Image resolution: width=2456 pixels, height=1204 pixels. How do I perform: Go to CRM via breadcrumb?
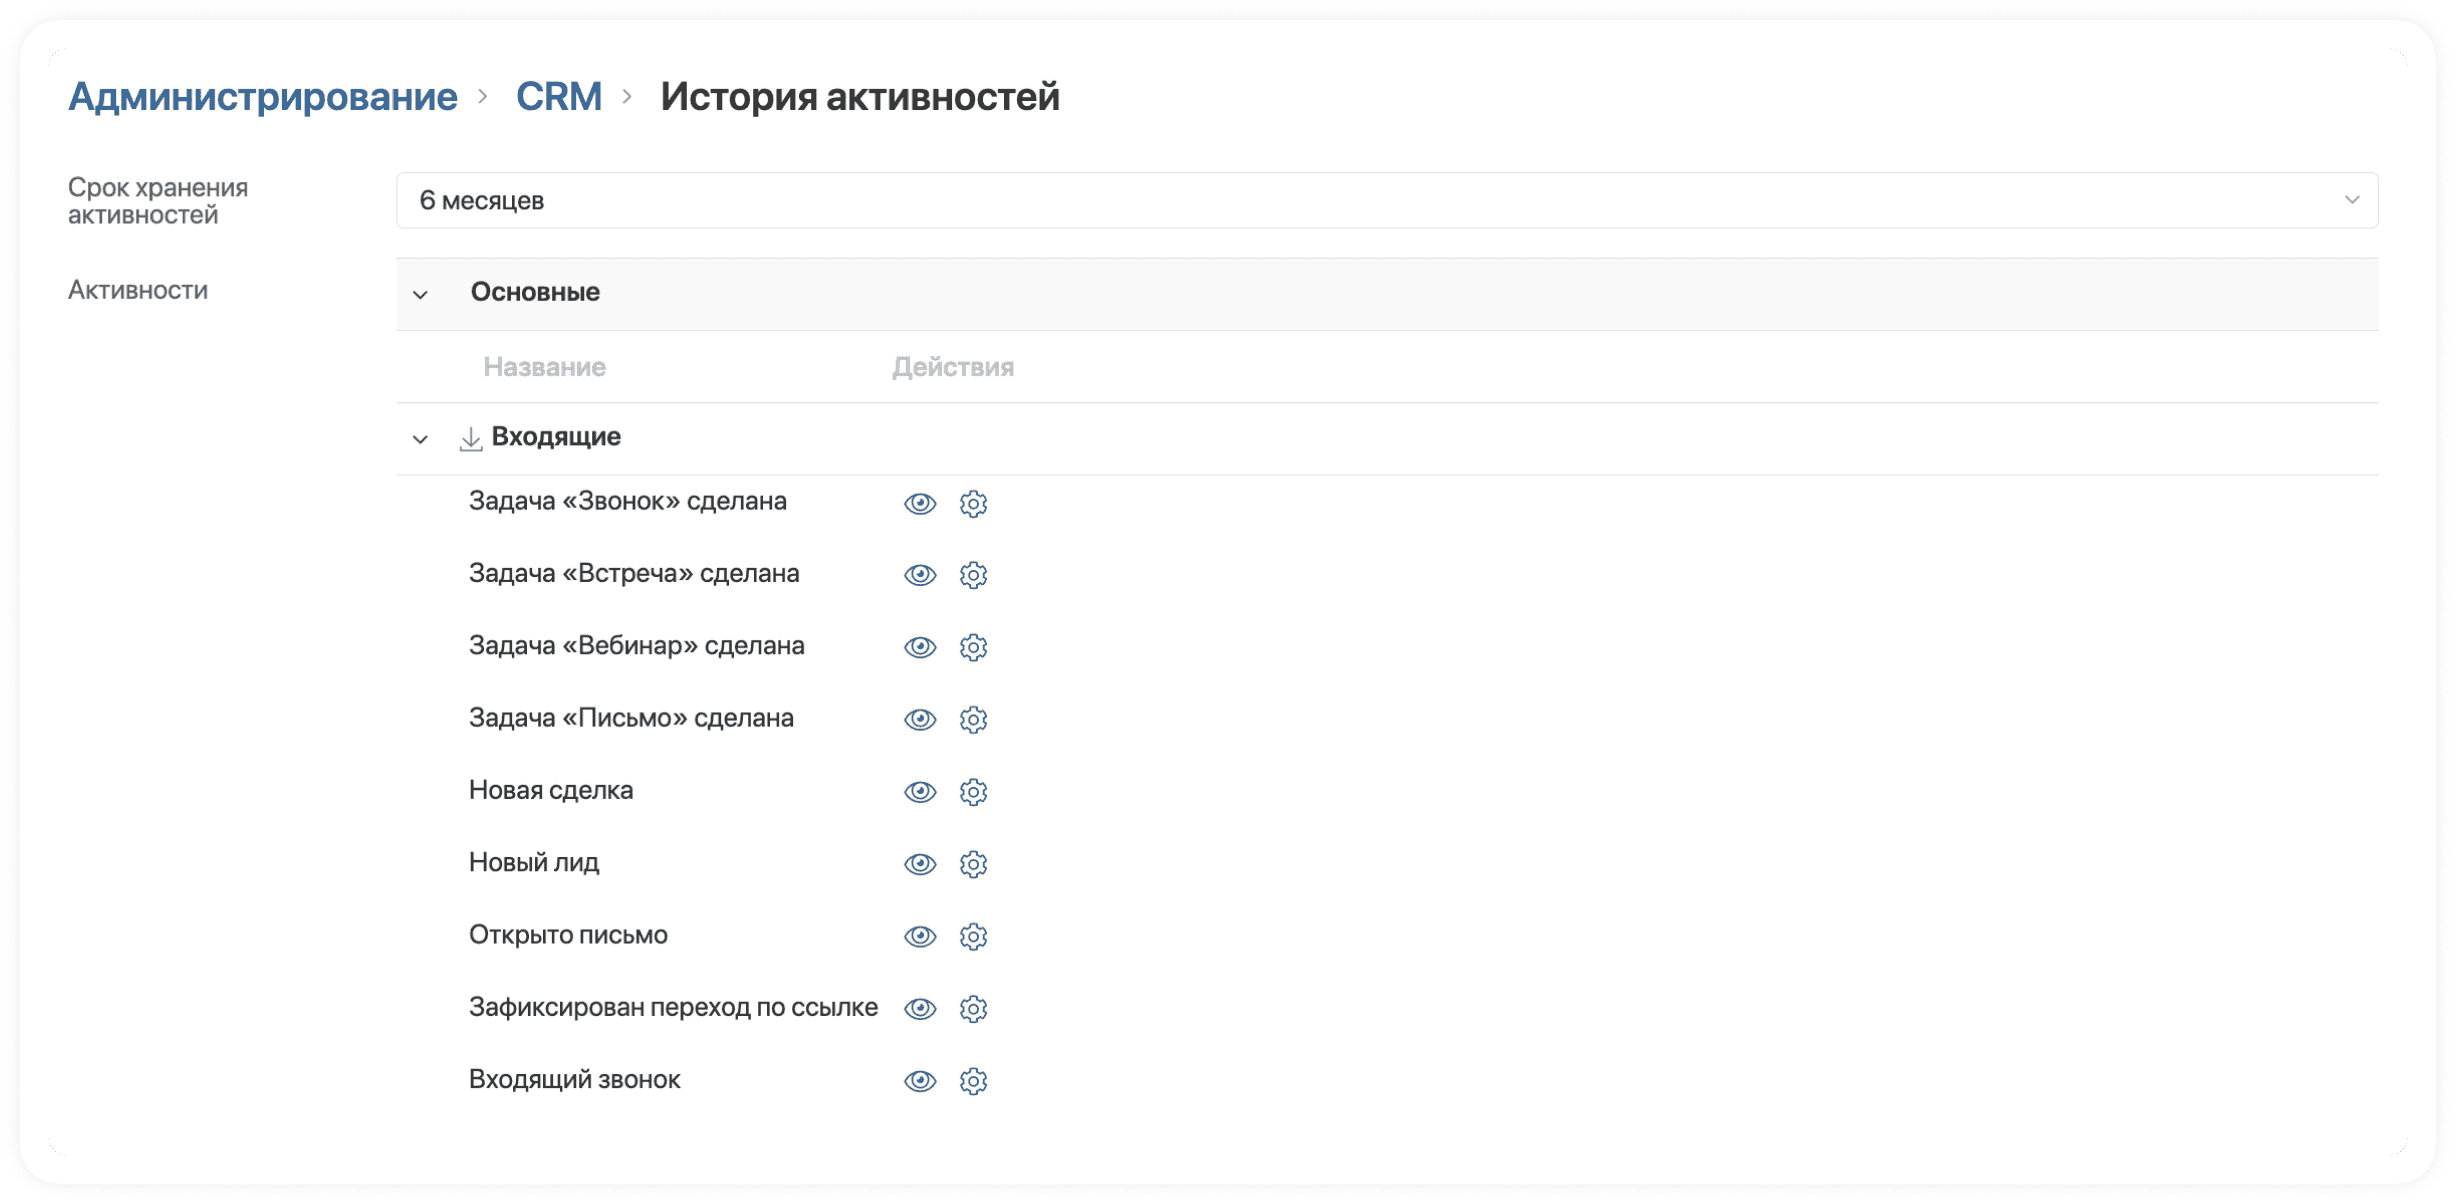(558, 96)
